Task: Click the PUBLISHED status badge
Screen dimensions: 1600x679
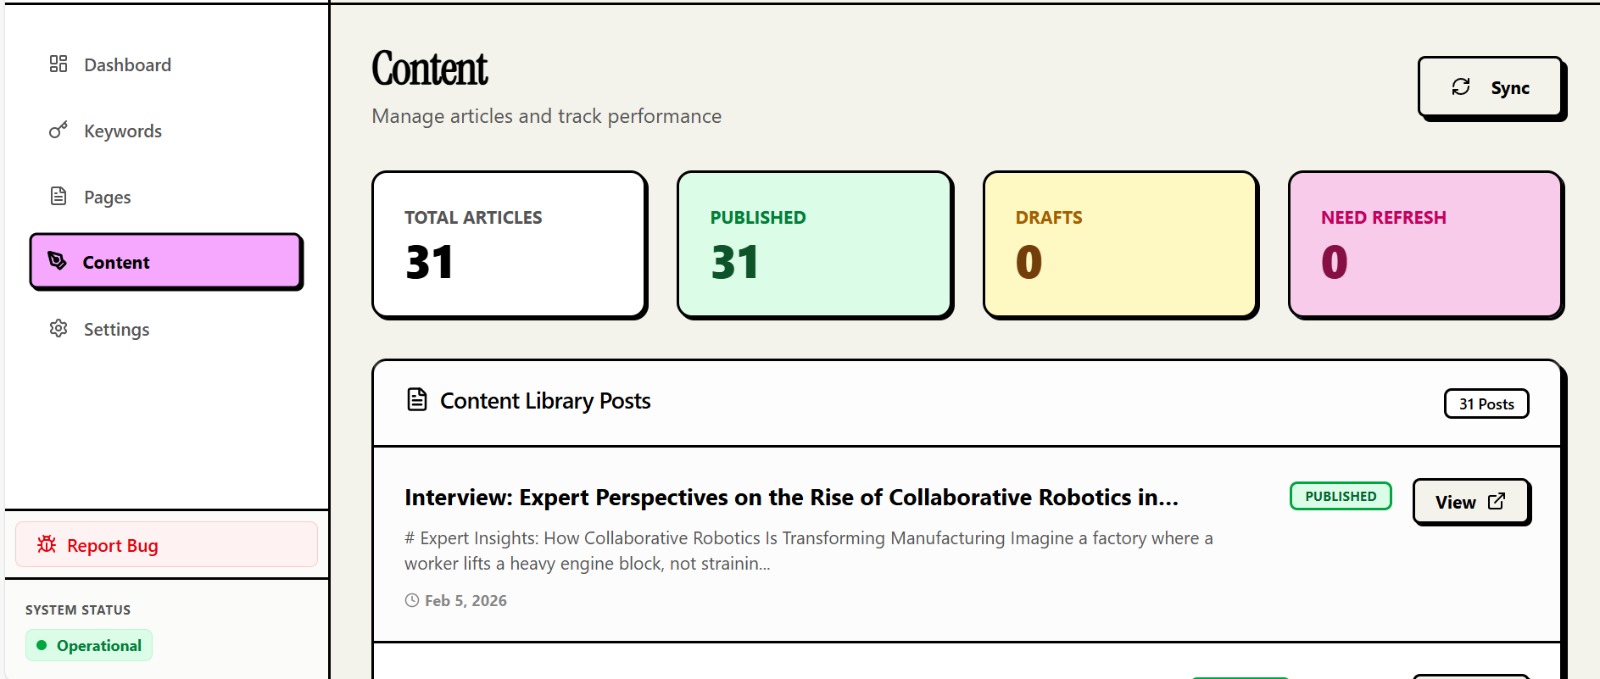Action: click(x=1340, y=495)
